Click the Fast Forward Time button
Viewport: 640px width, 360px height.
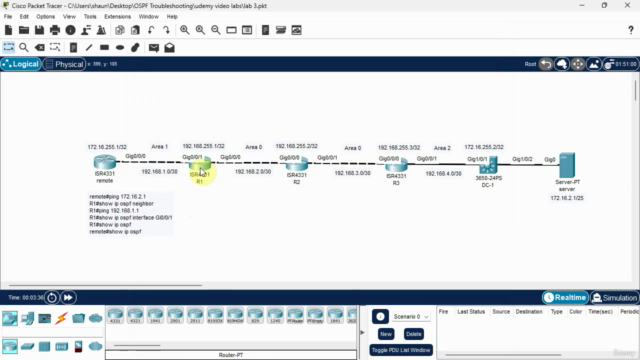(x=68, y=298)
